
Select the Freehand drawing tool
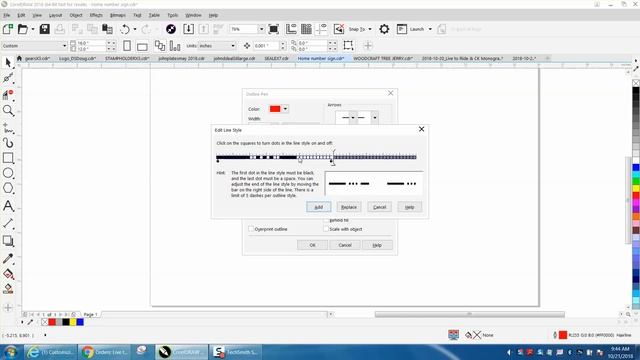[8, 128]
